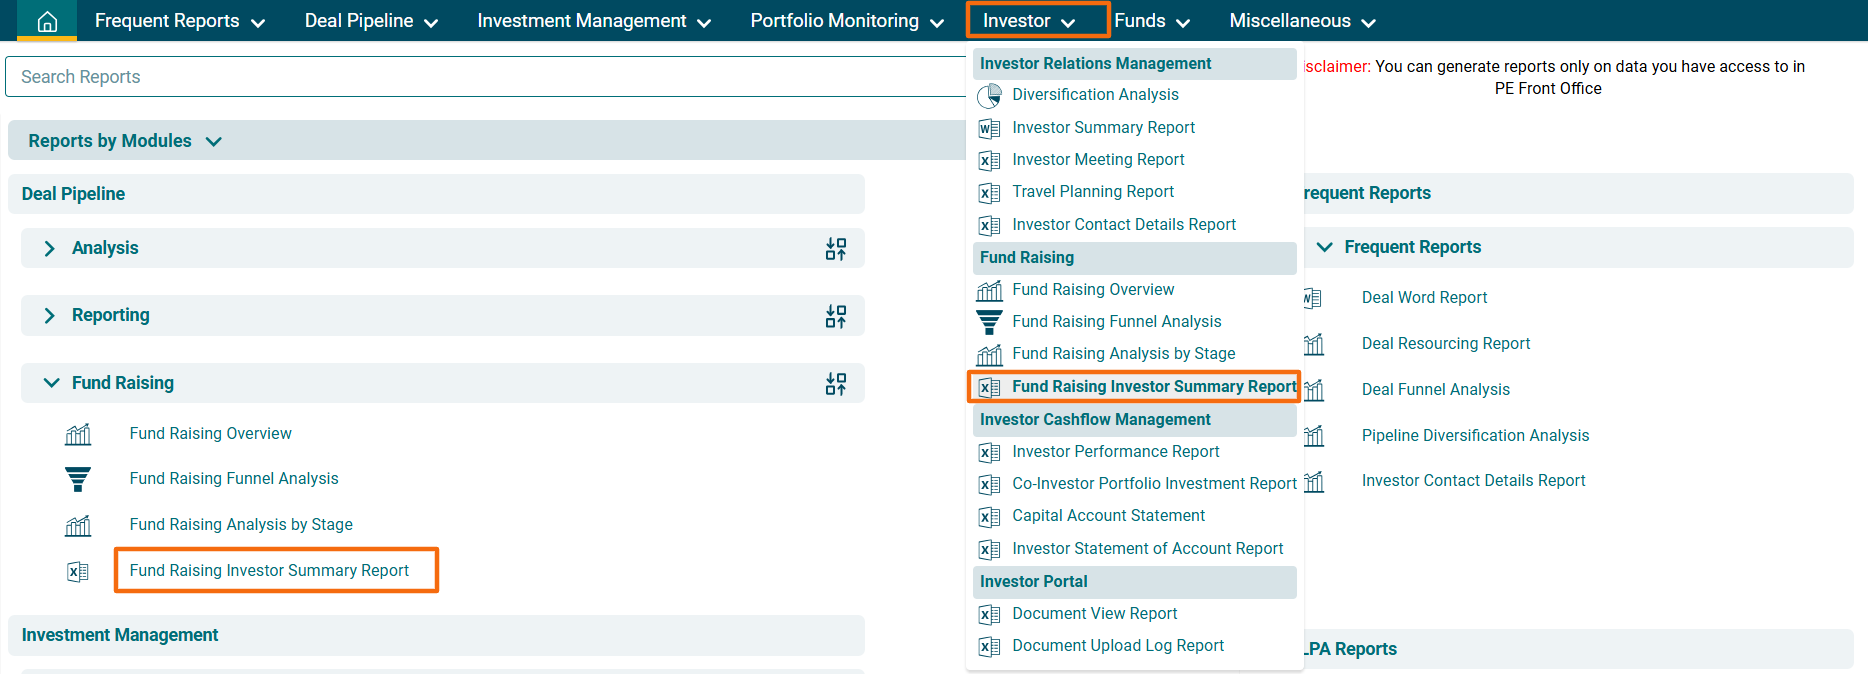
Task: Click the sort icon in Reporting row
Action: click(x=835, y=316)
